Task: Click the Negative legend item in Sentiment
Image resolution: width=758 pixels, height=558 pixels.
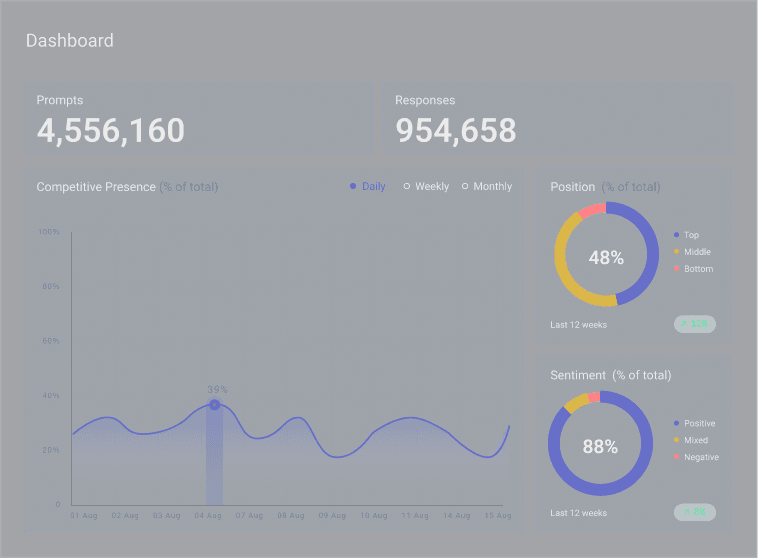Action: 700,457
